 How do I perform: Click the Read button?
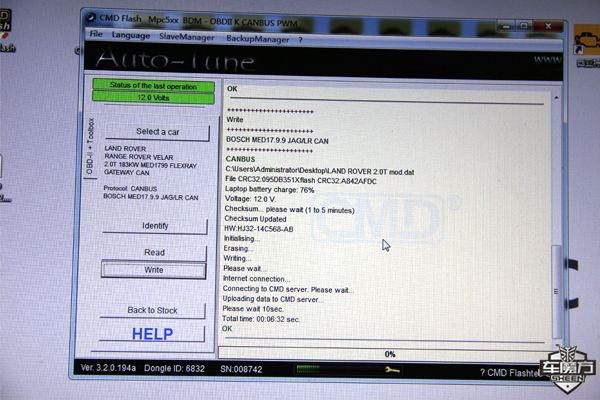click(154, 253)
